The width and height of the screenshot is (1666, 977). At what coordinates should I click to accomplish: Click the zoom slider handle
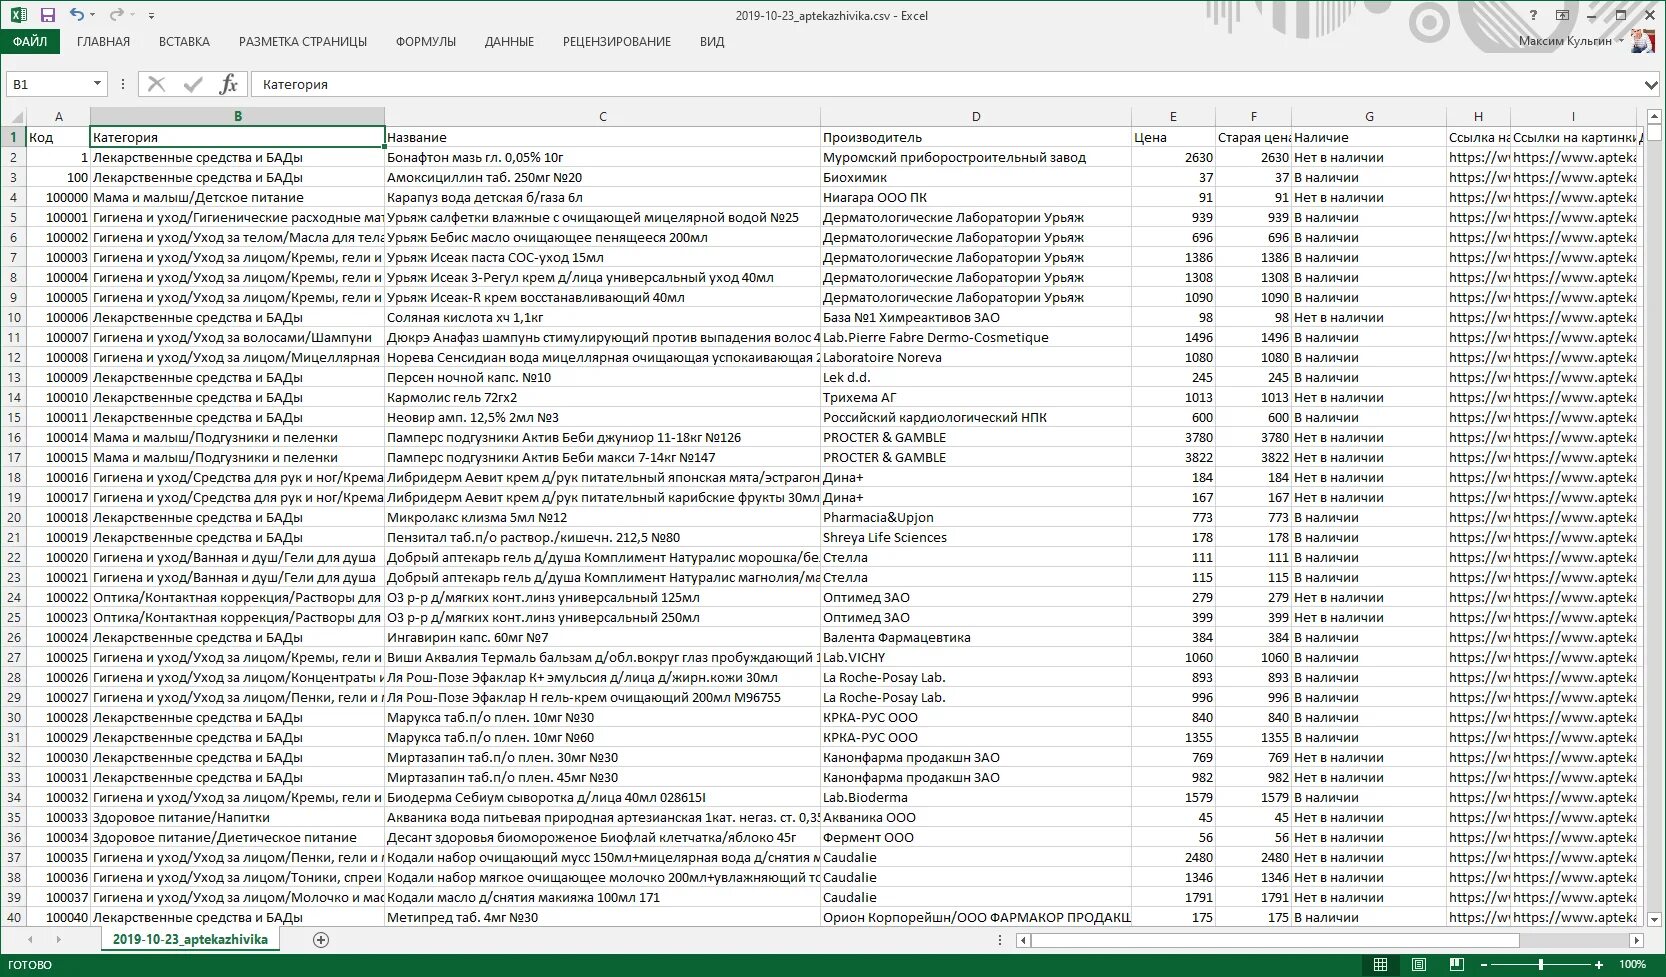tap(1541, 964)
